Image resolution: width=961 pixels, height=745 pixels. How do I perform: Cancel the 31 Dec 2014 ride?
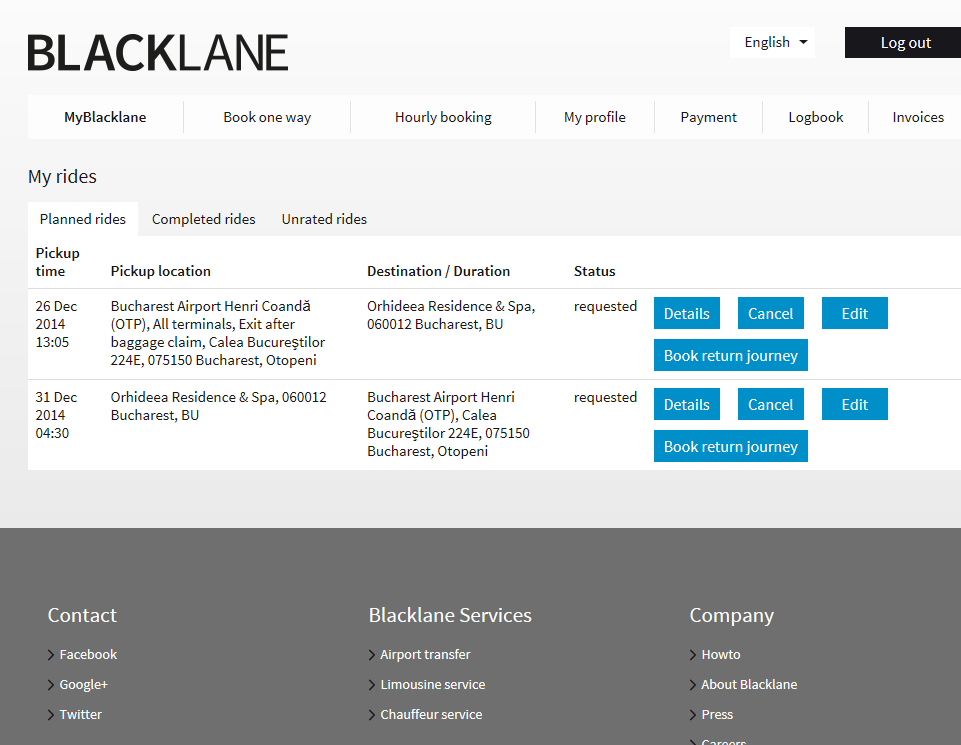[x=770, y=404]
